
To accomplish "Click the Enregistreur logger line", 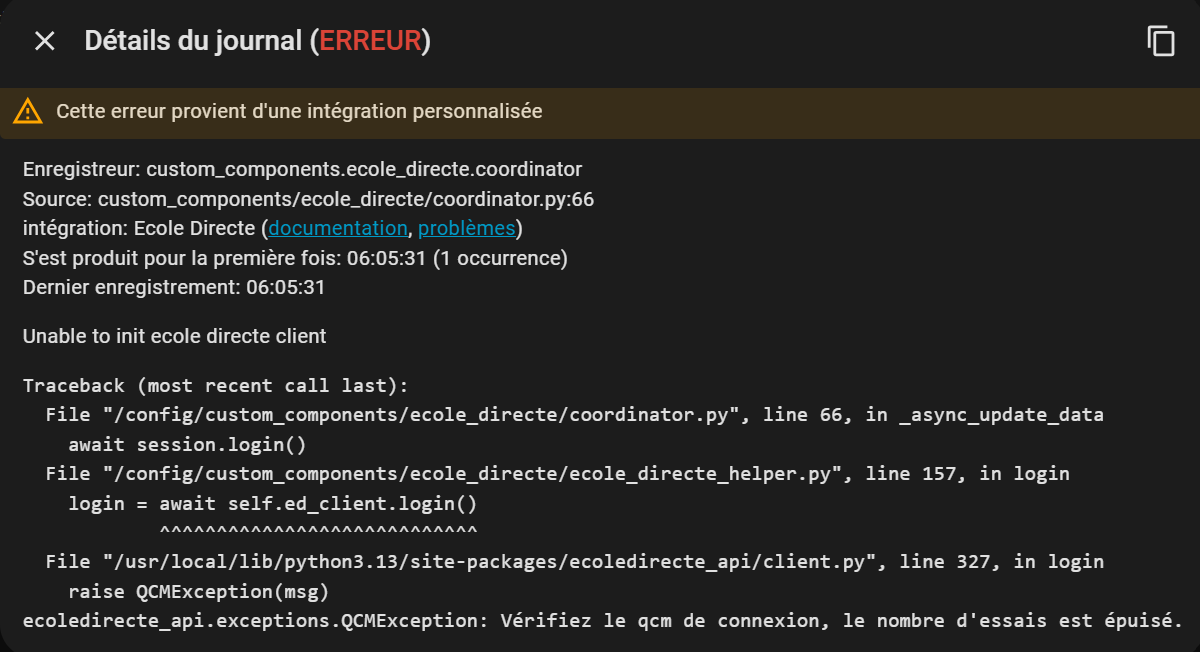I will pos(302,169).
